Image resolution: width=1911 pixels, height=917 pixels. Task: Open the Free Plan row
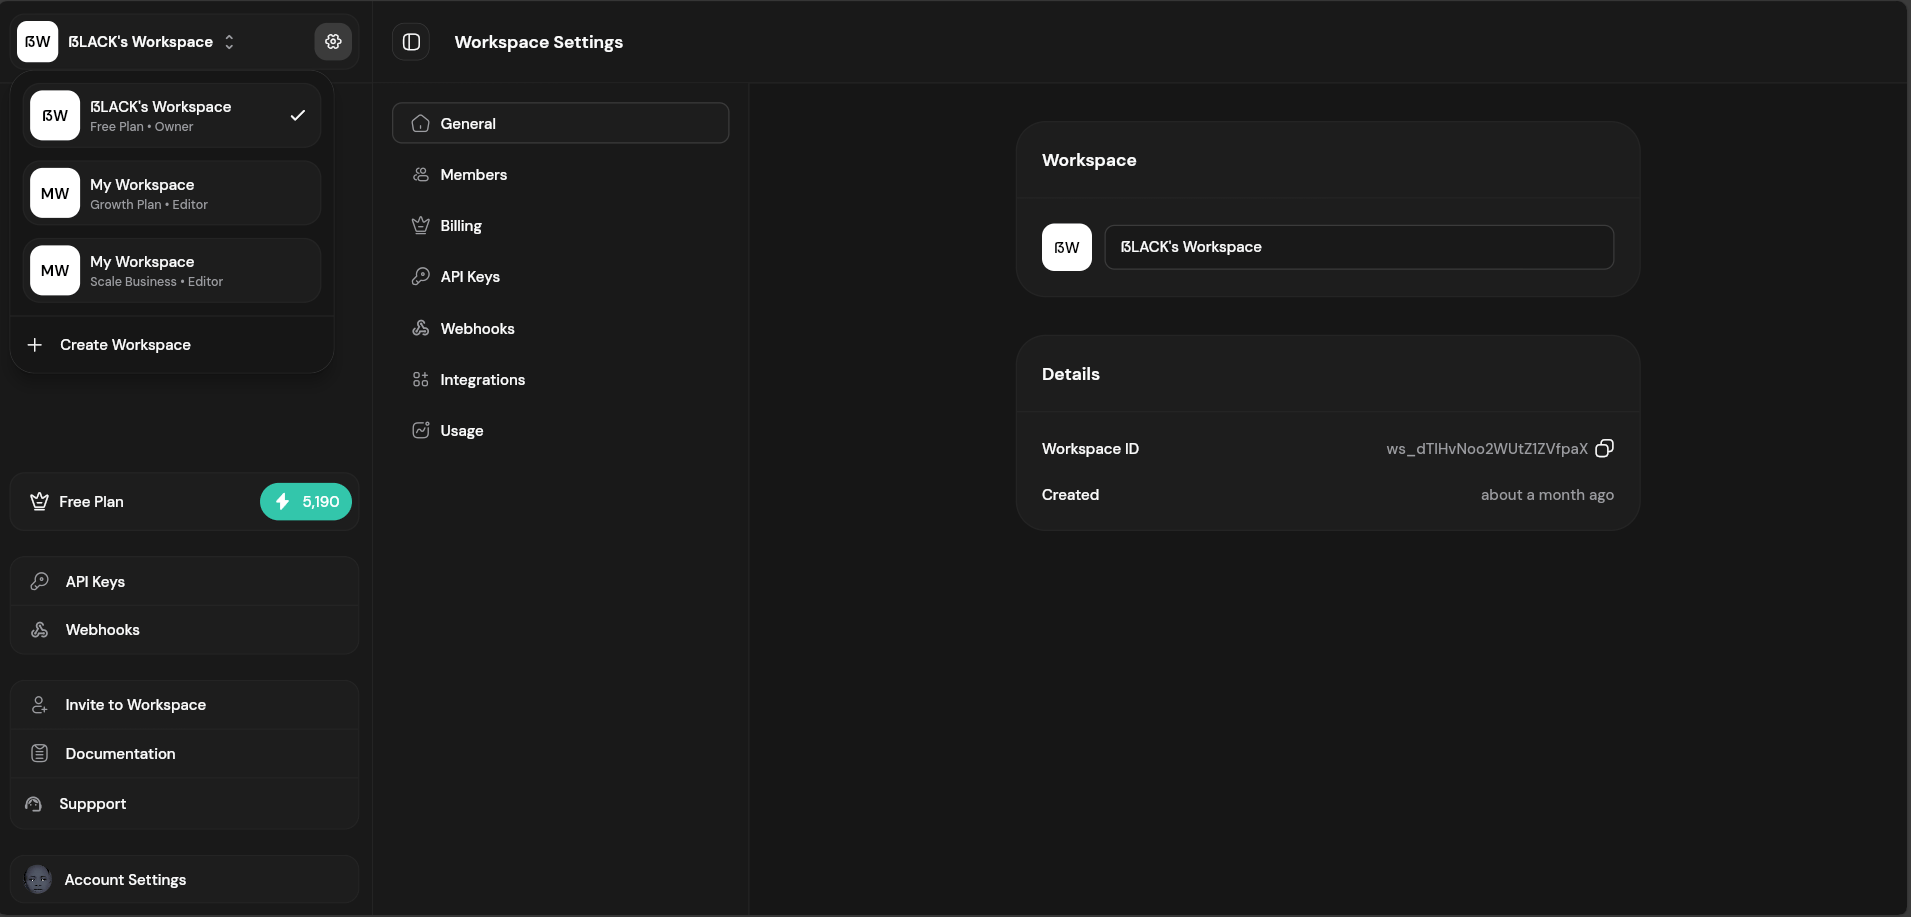coord(185,502)
